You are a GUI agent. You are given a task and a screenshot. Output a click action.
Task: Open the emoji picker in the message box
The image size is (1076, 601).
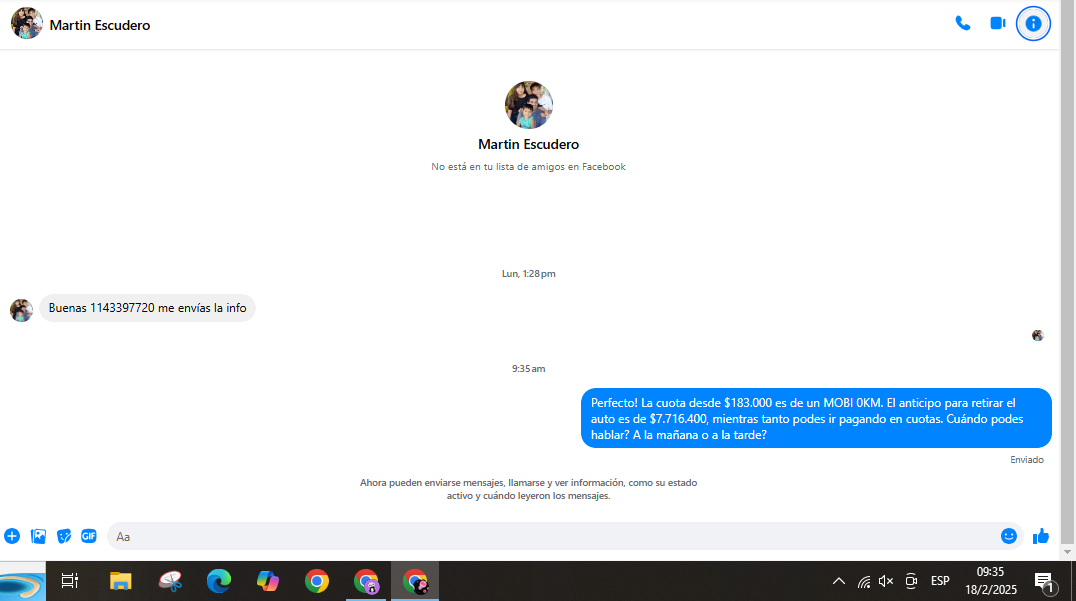click(x=1008, y=536)
